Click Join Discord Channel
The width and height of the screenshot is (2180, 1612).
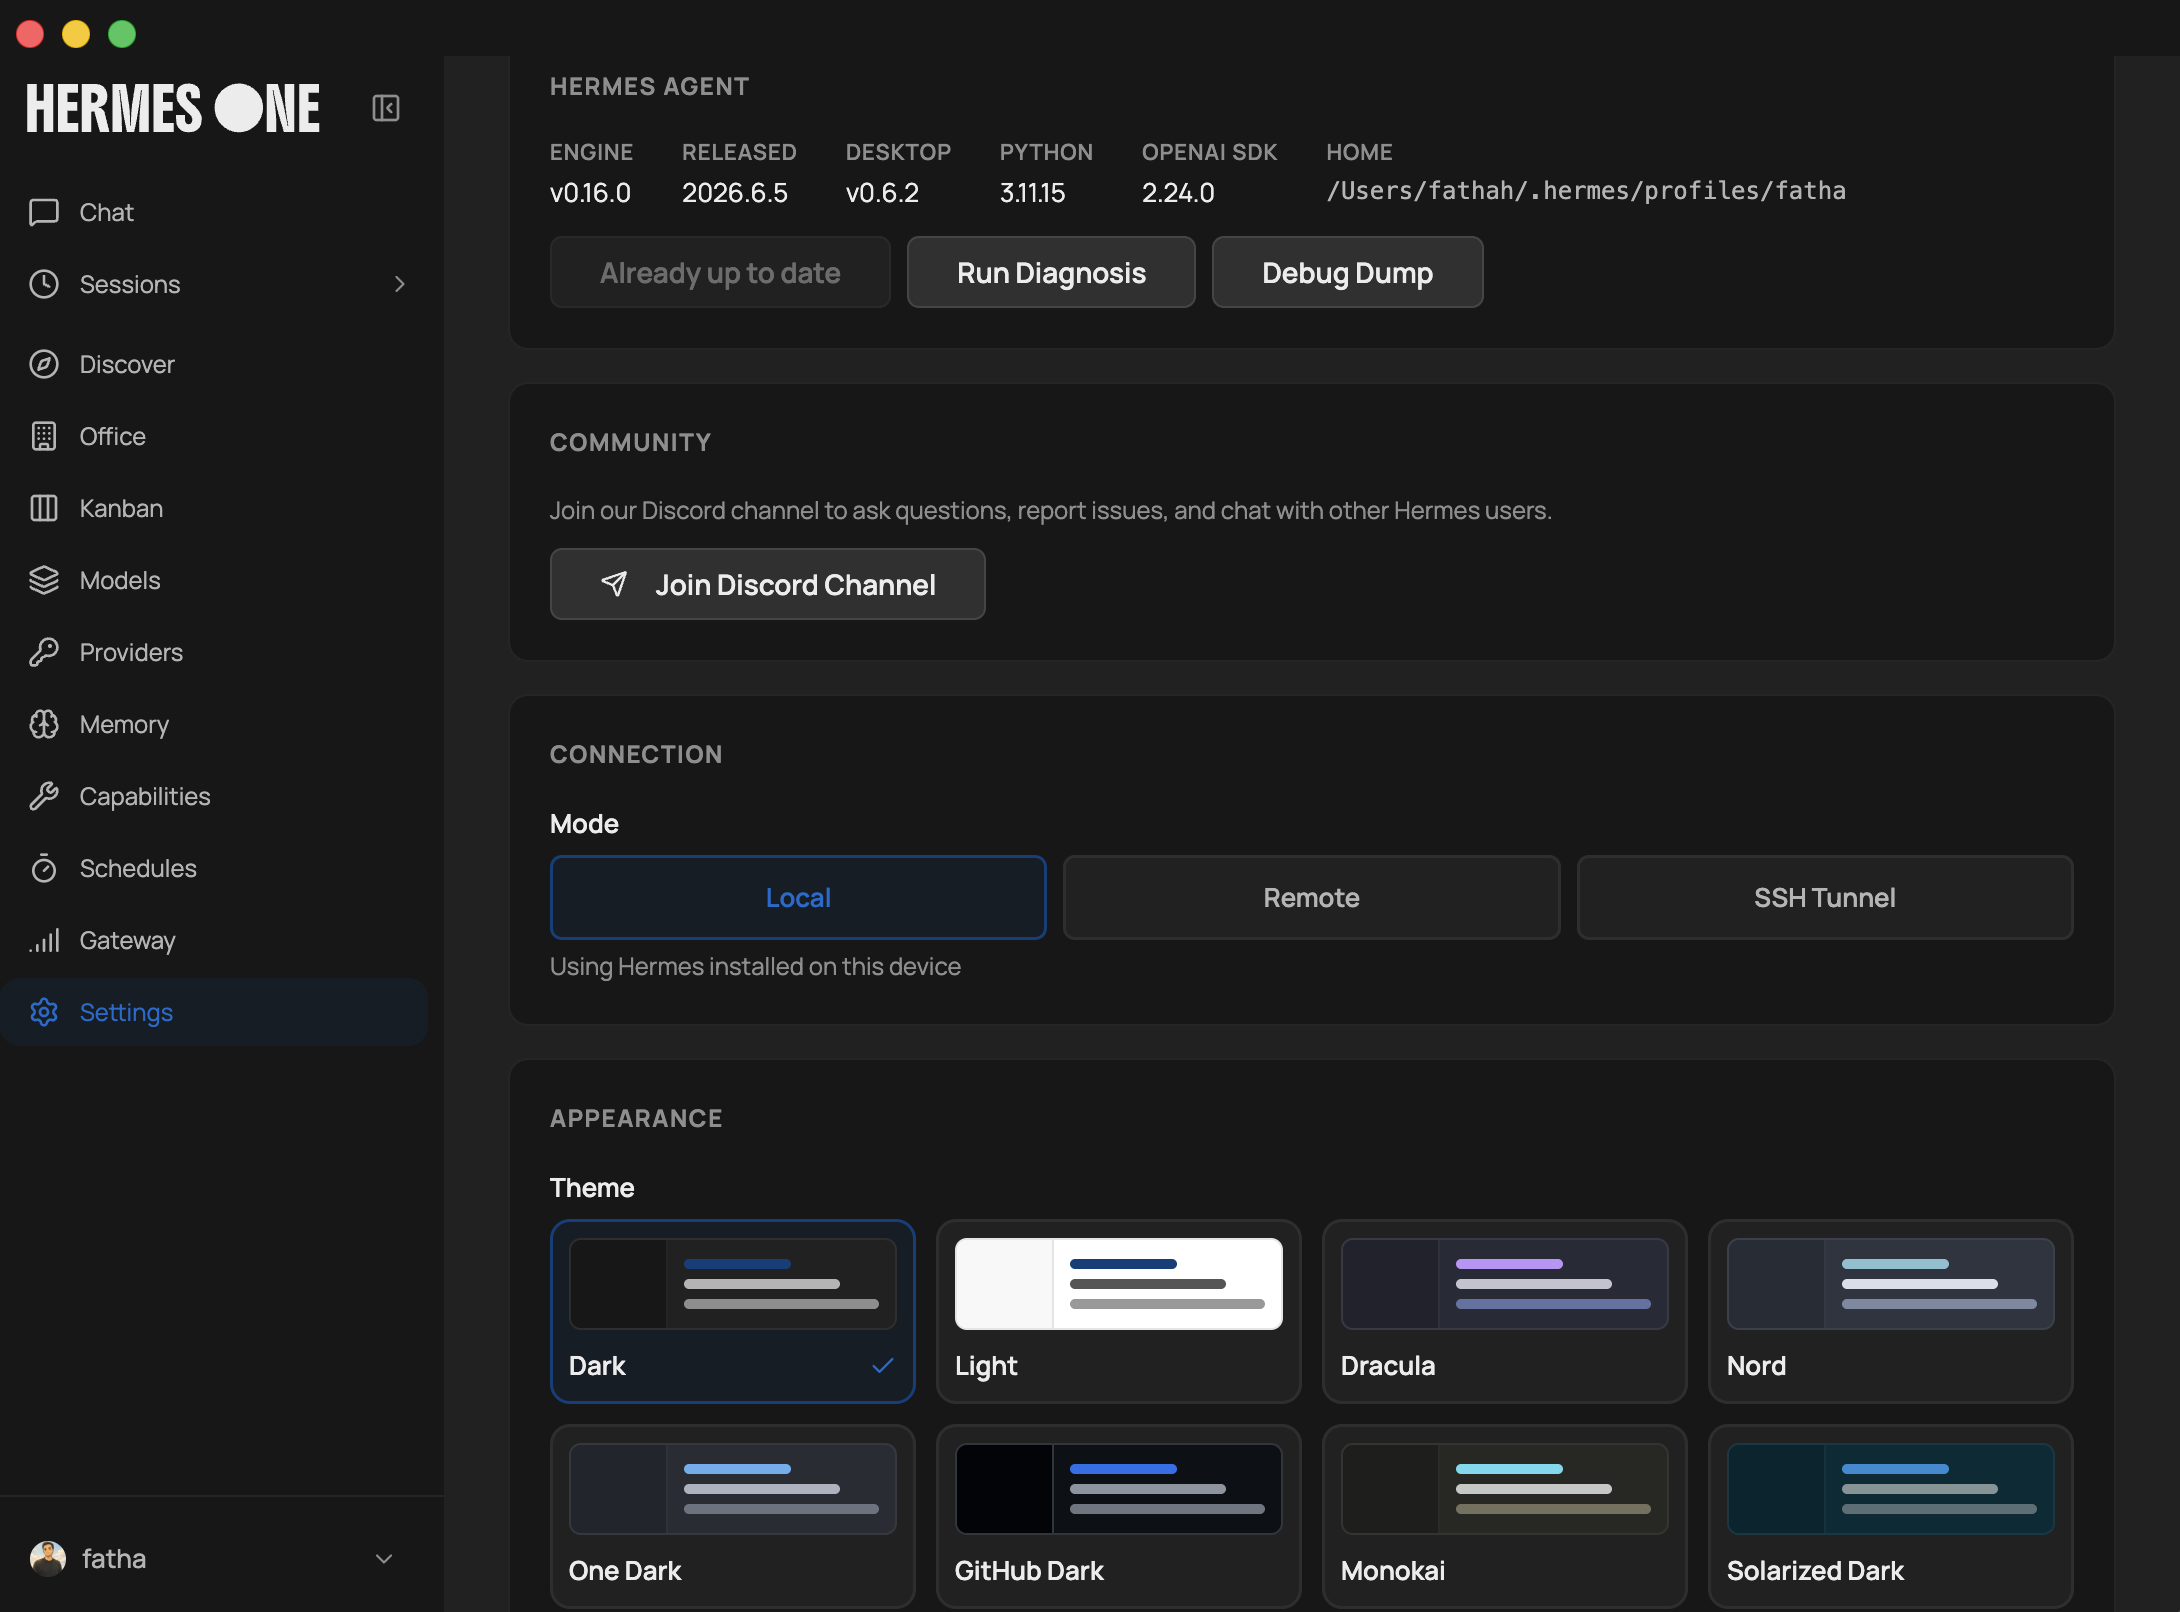pyautogui.click(x=768, y=584)
